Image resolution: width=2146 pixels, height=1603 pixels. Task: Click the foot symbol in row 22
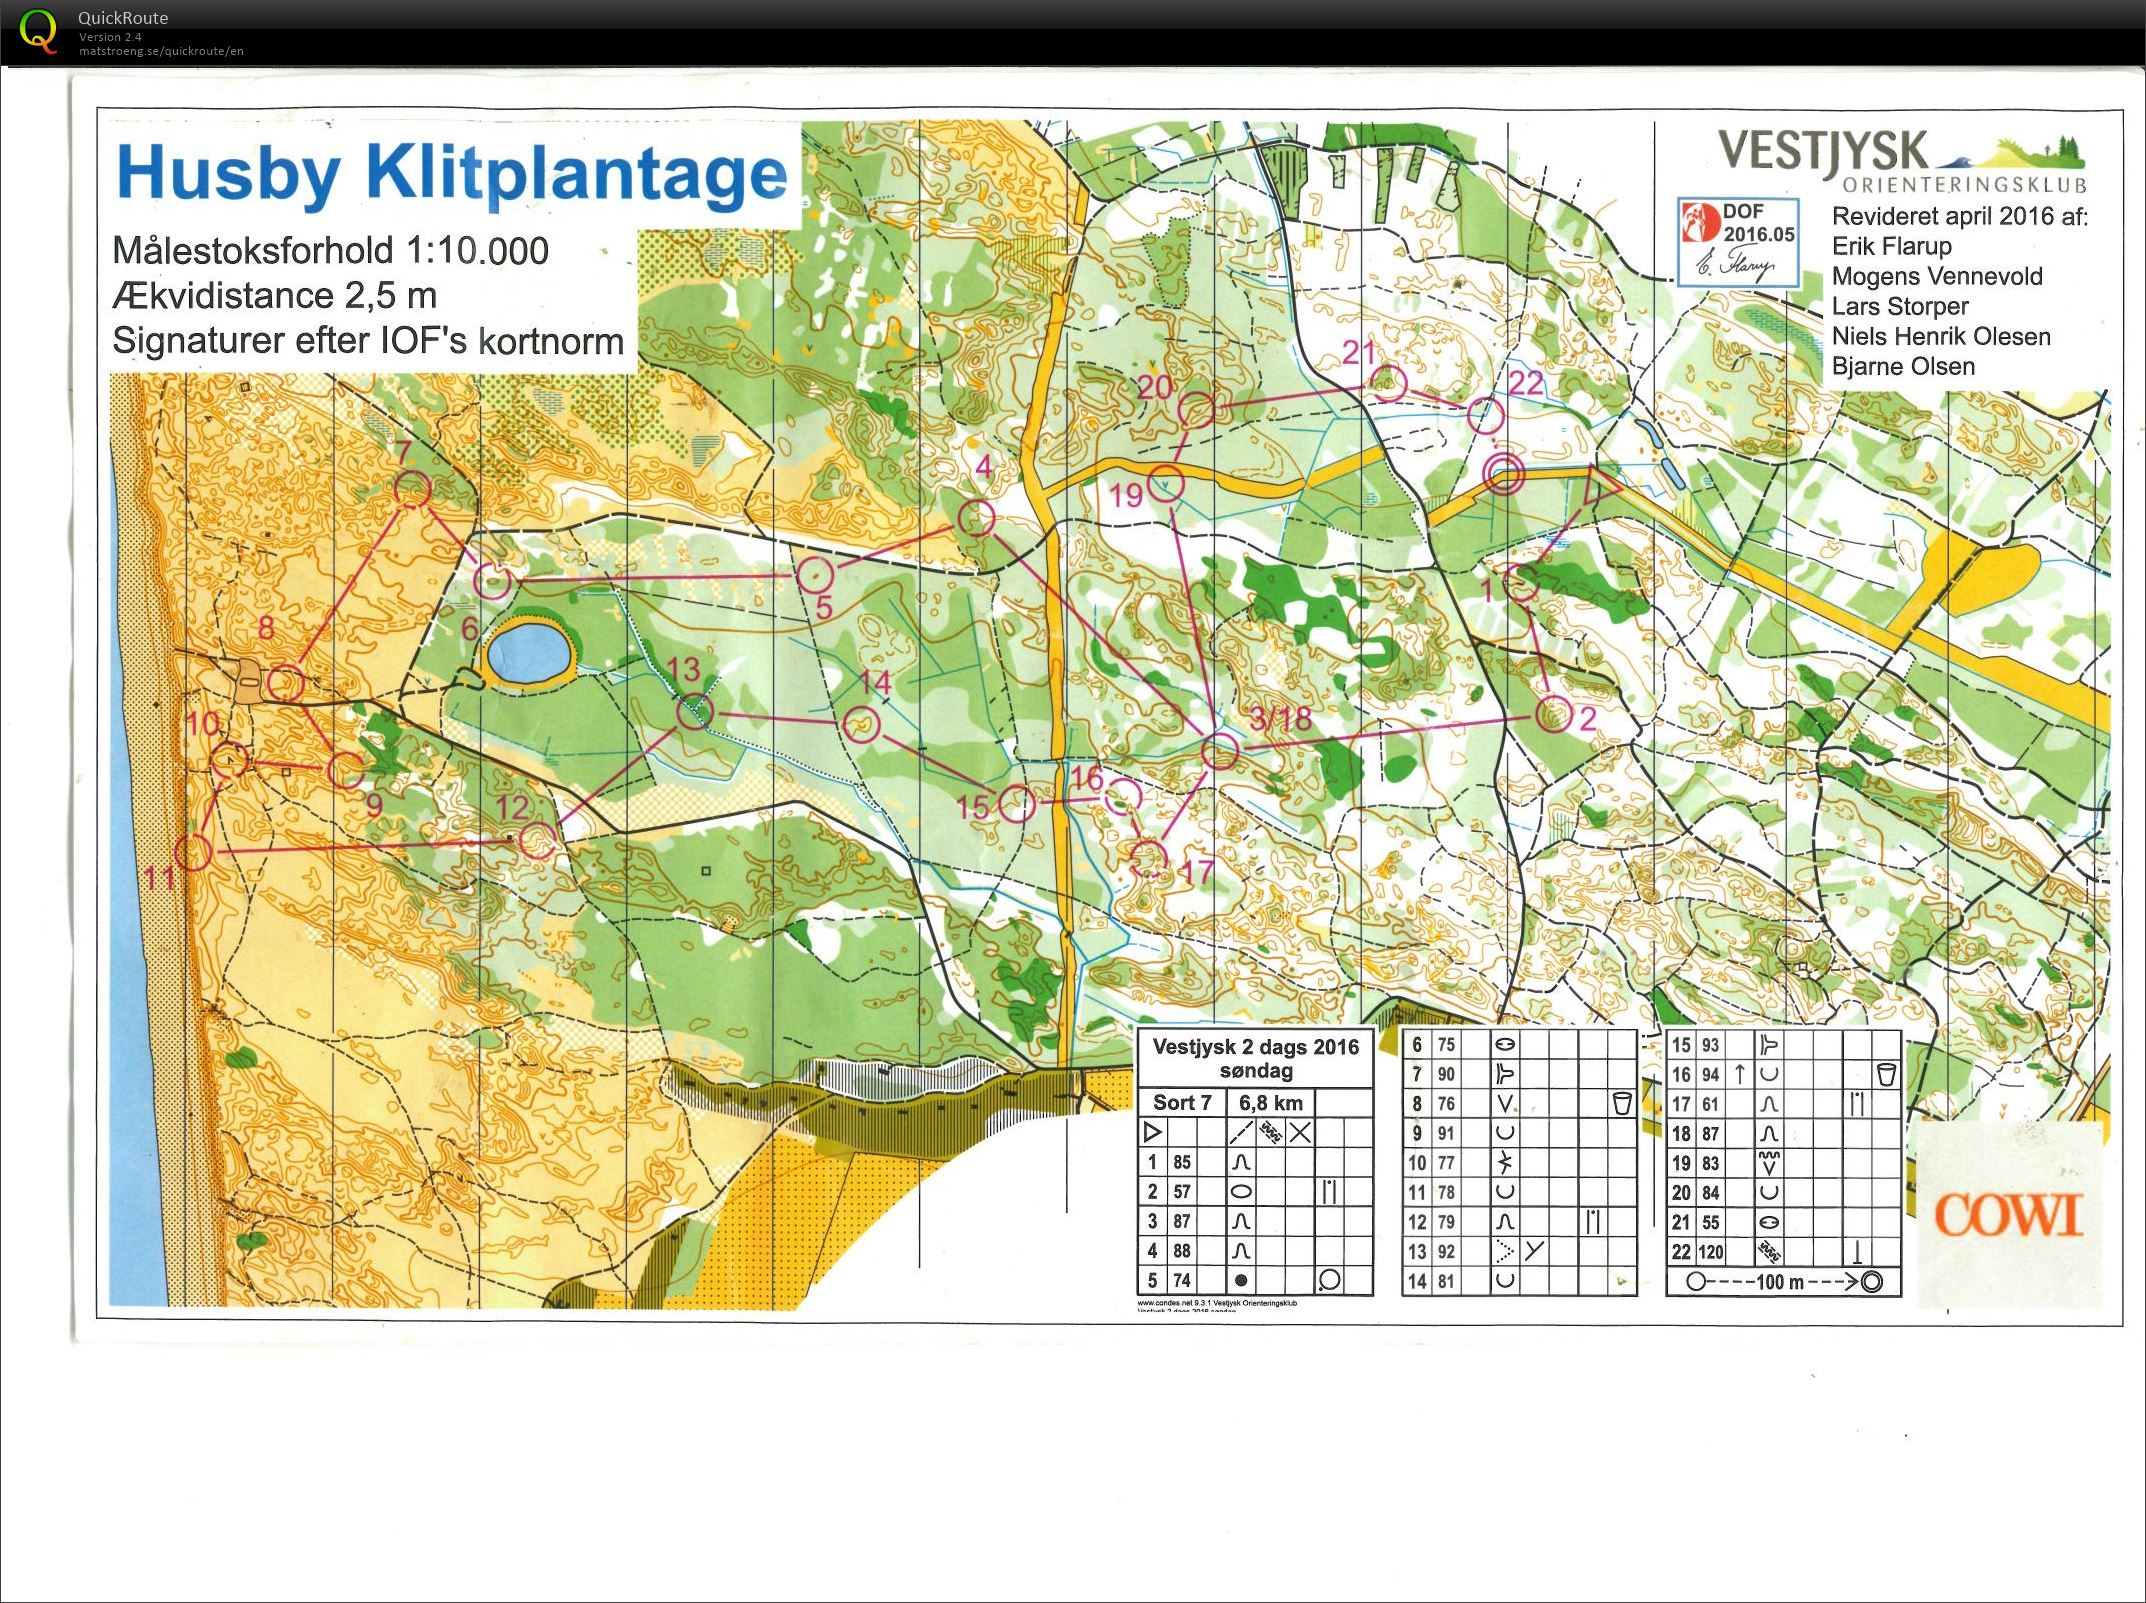pos(1857,1252)
